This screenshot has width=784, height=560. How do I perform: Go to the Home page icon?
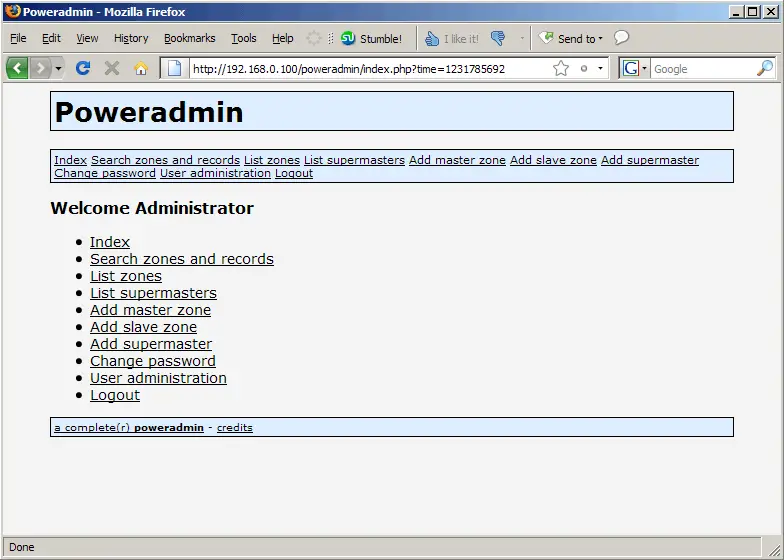(141, 68)
